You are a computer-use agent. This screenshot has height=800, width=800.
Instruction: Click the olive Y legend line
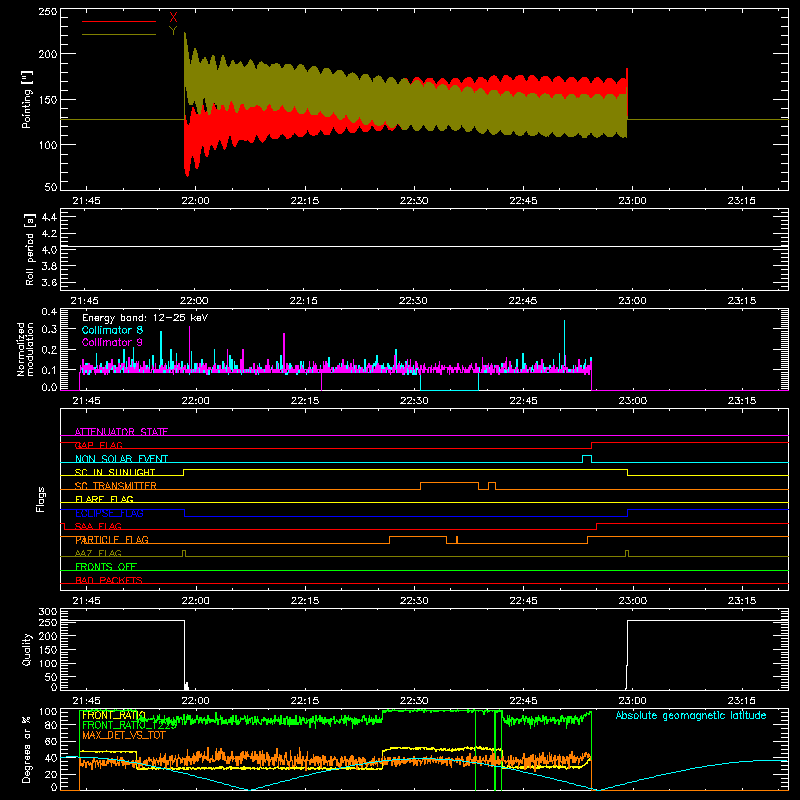(x=119, y=35)
